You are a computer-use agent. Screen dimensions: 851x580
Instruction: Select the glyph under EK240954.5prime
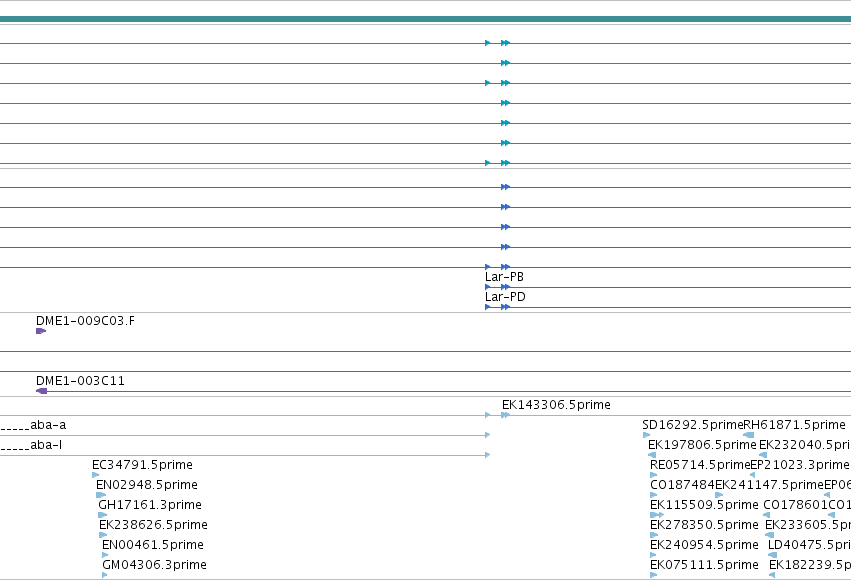pos(653,555)
